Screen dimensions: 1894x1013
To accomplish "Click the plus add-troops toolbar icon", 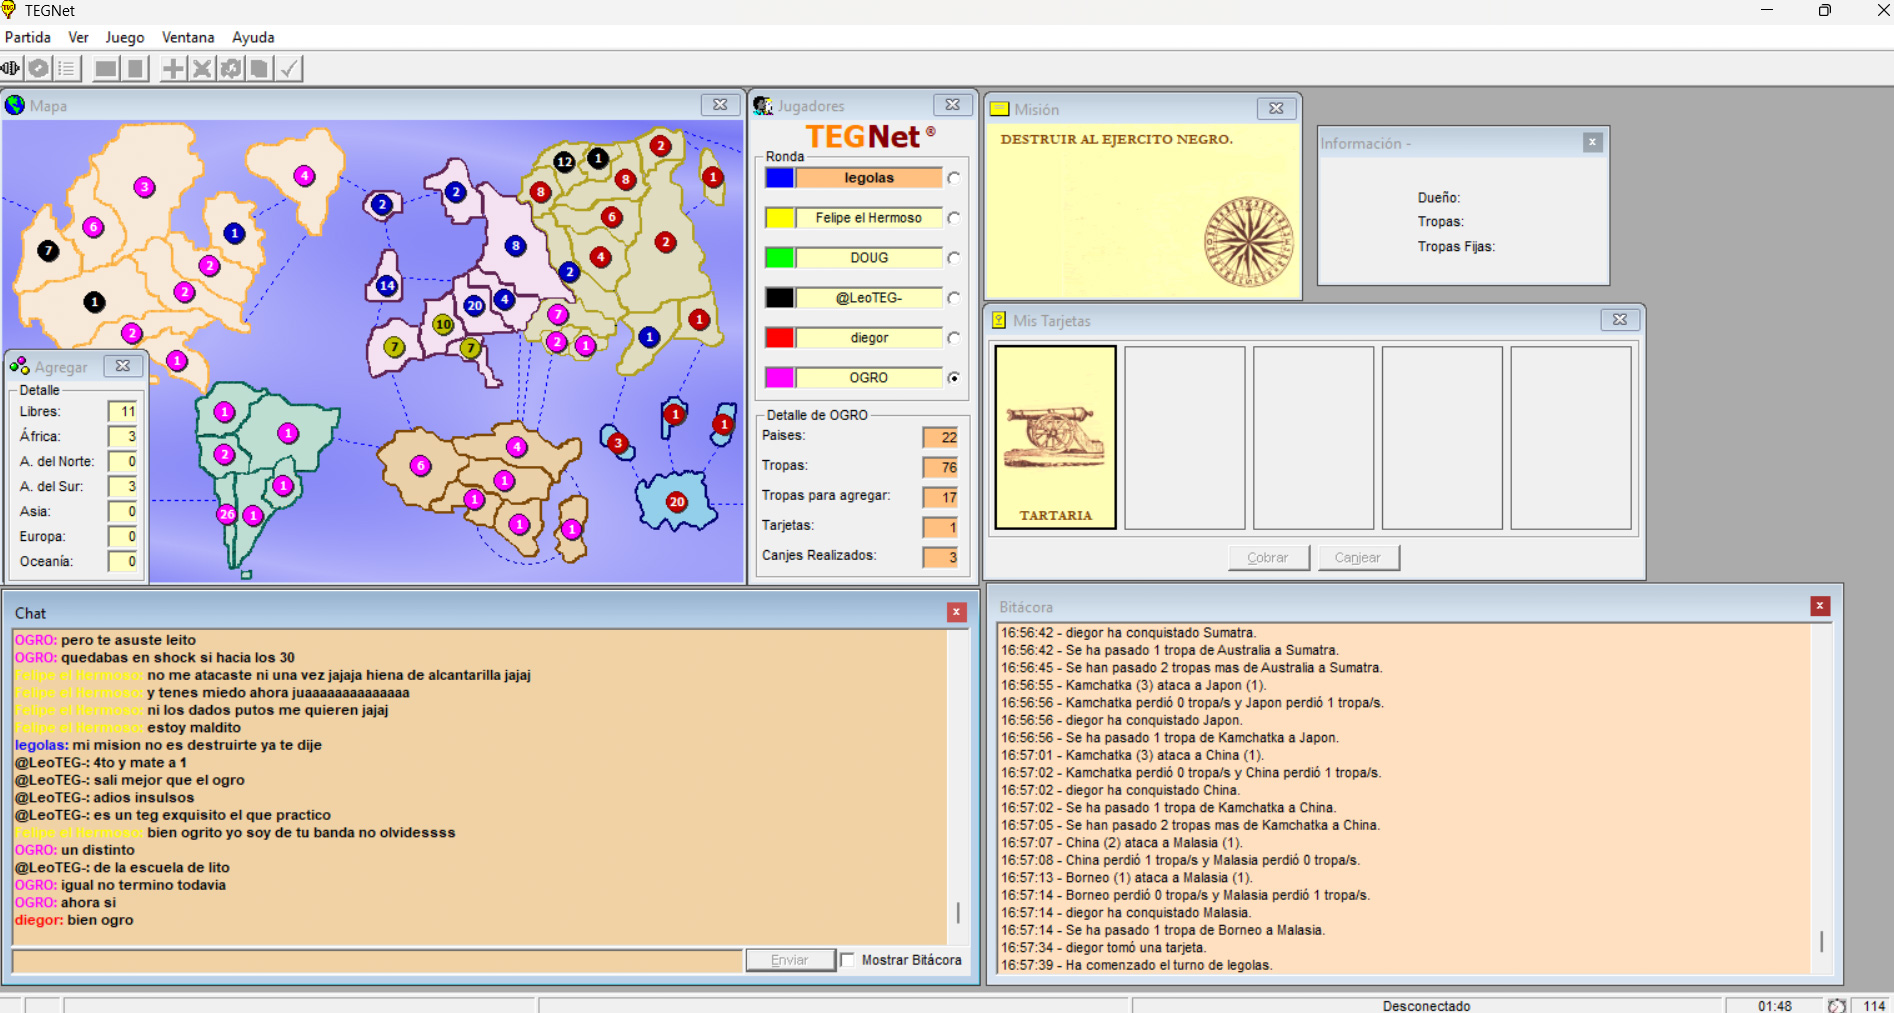I will 173,68.
